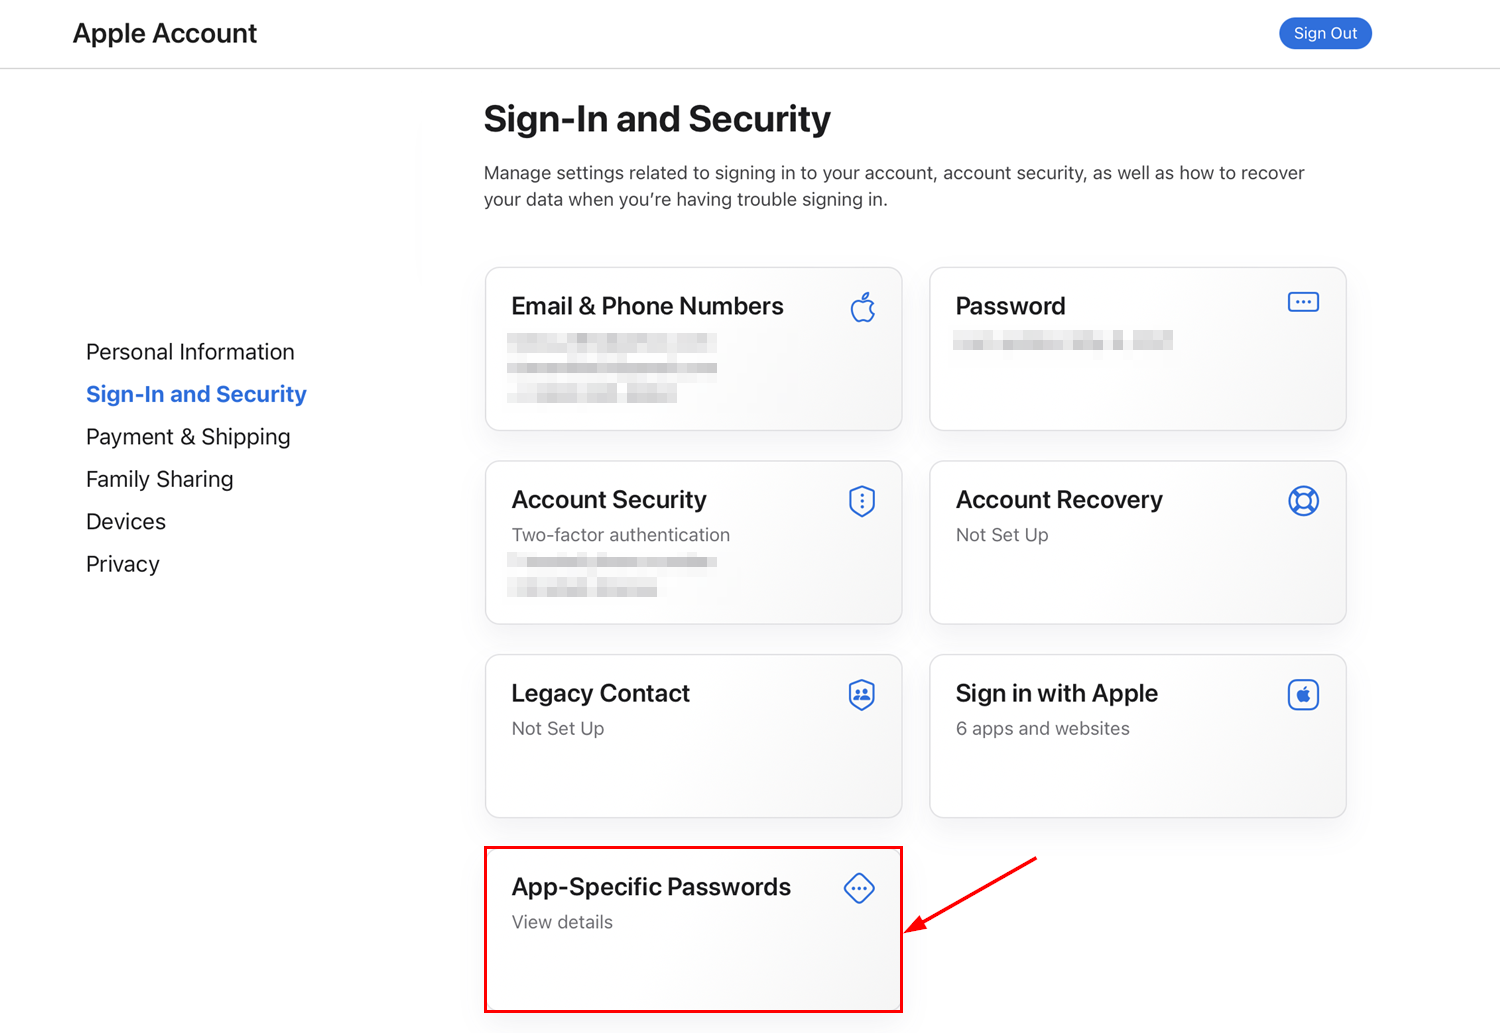Open Sign in with Apple showing 6 apps
The image size is (1500, 1033).
point(1137,737)
